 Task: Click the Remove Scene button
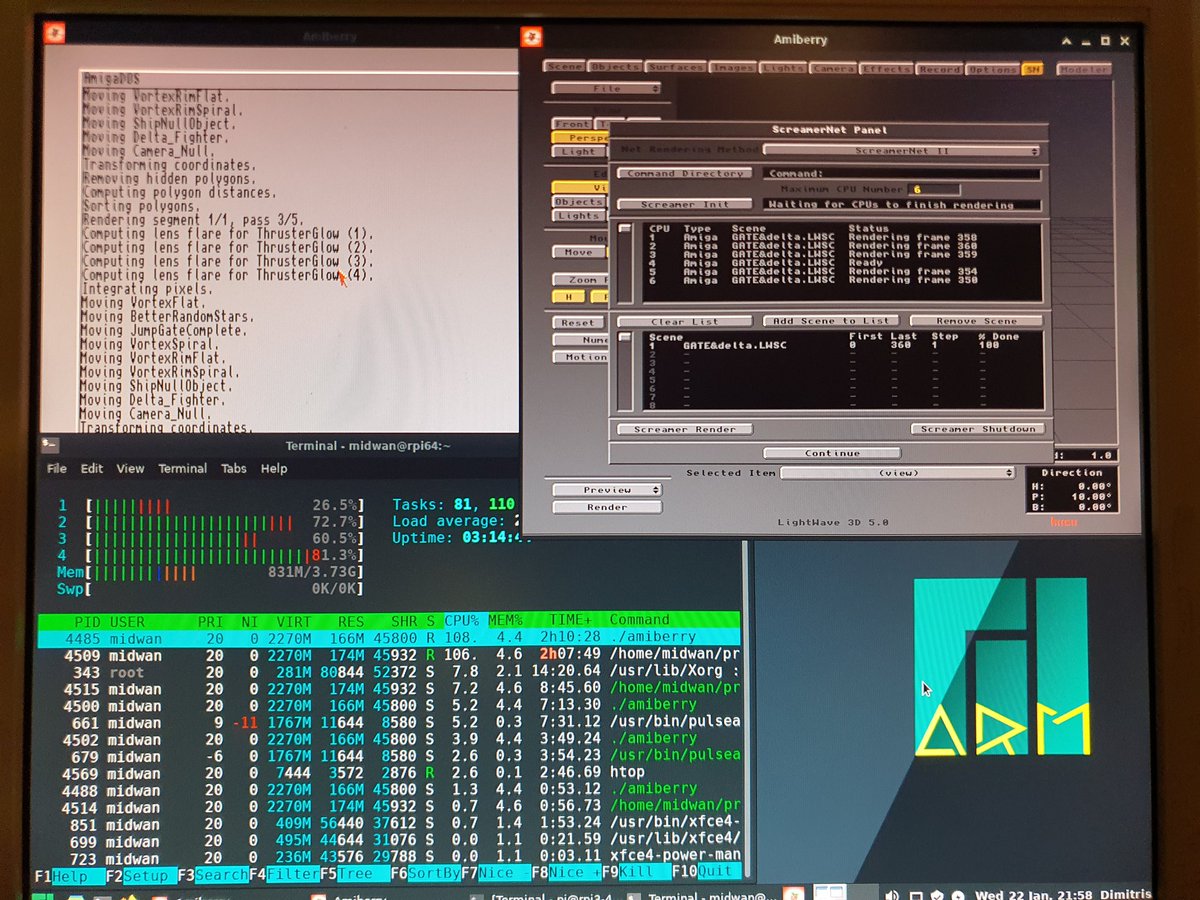pyautogui.click(x=975, y=321)
